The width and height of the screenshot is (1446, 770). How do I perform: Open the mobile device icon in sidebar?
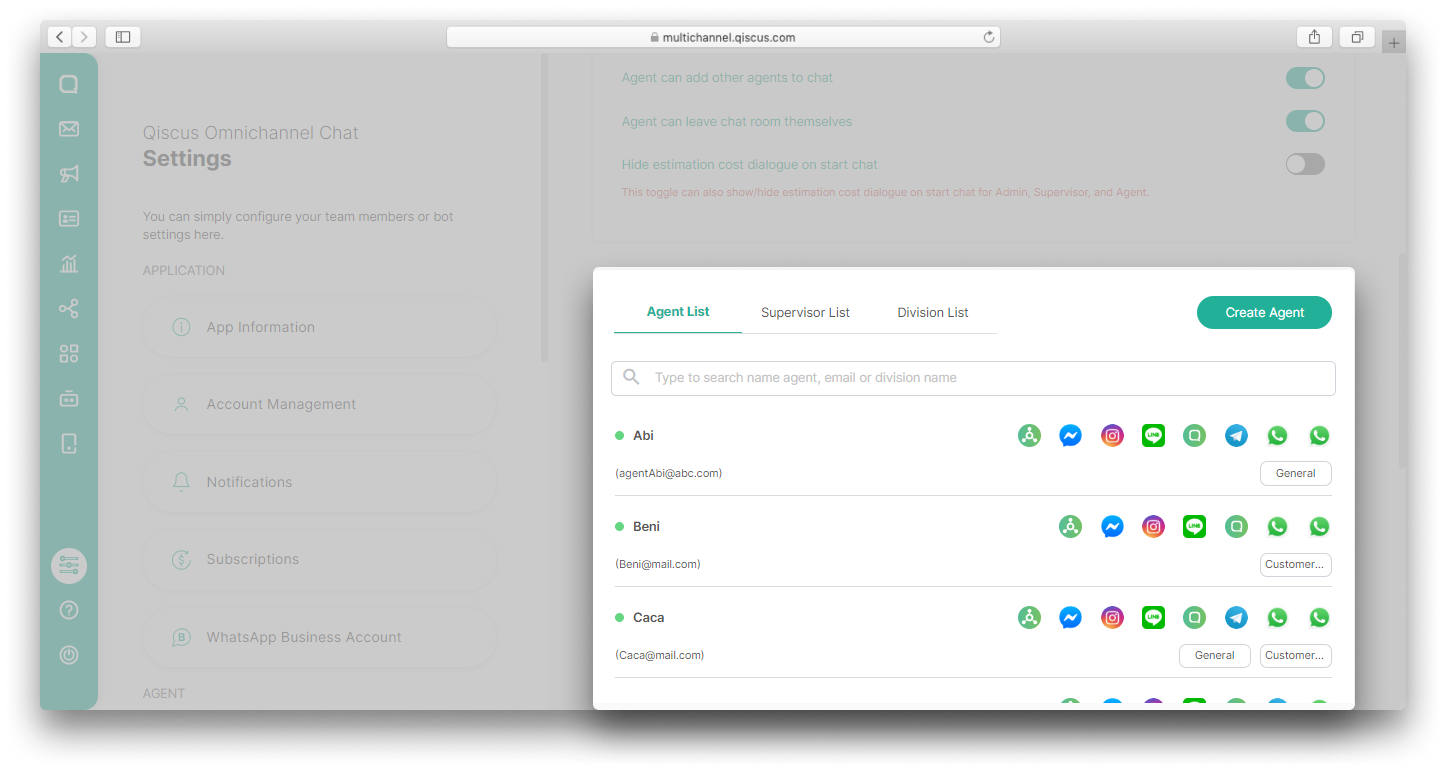point(69,443)
